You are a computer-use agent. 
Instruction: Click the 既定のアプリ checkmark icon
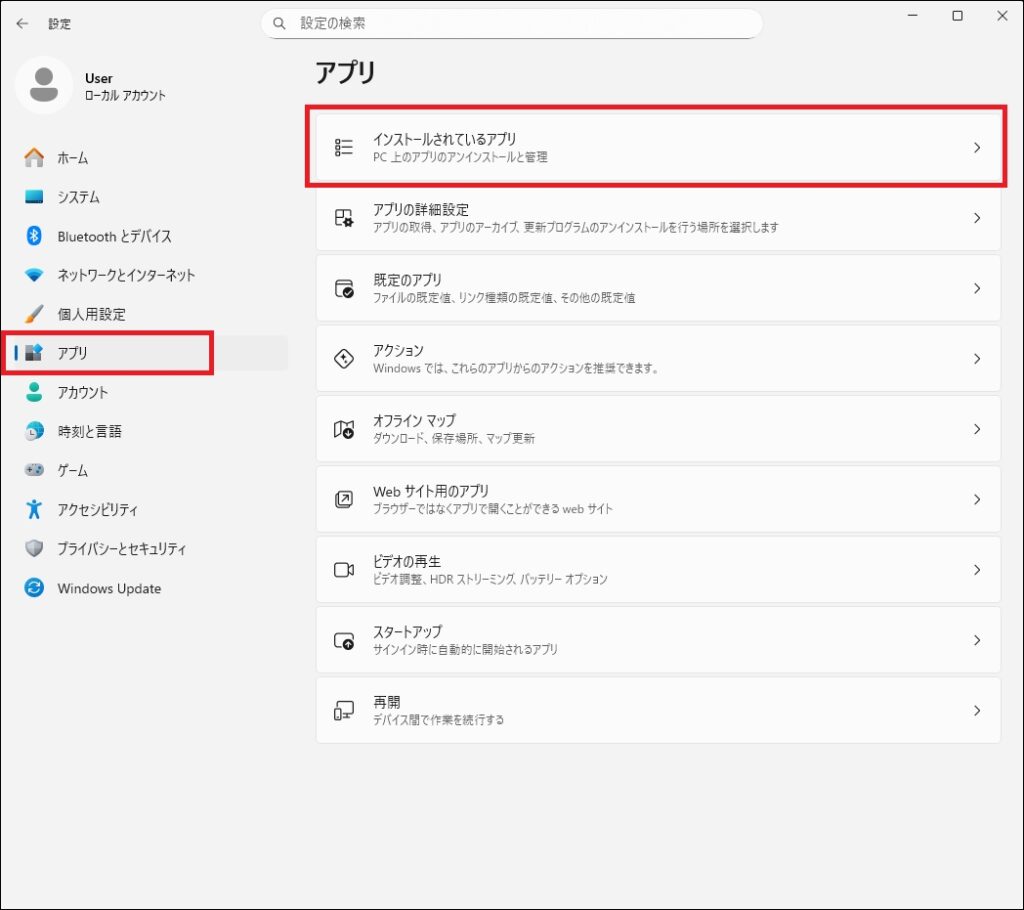pos(344,287)
